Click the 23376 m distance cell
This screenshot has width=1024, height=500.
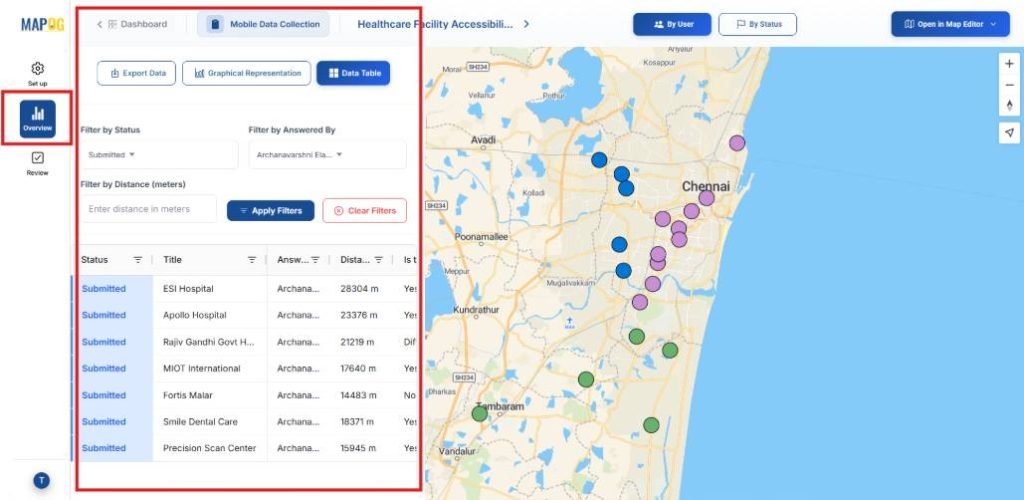(x=359, y=315)
